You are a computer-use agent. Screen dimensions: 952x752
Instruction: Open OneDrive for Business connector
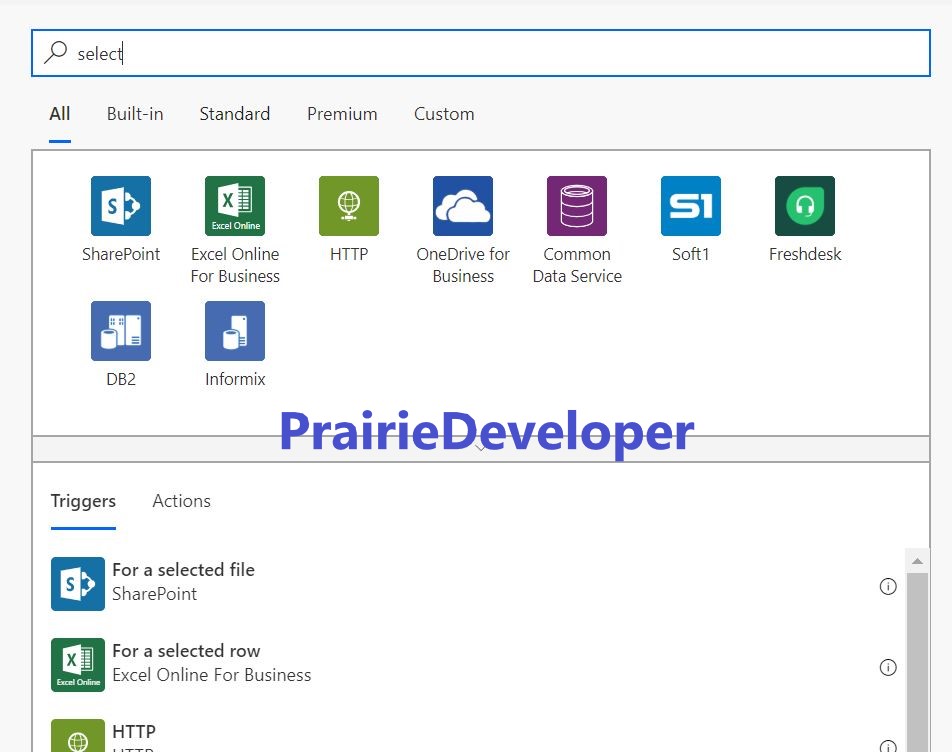463,206
